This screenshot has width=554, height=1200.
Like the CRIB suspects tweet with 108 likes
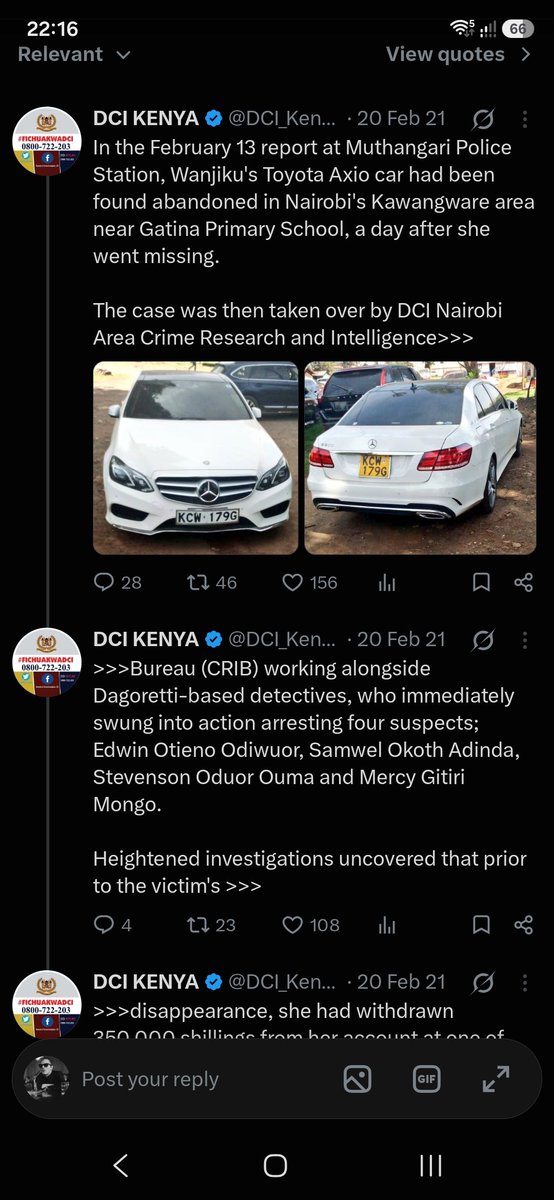click(x=310, y=925)
